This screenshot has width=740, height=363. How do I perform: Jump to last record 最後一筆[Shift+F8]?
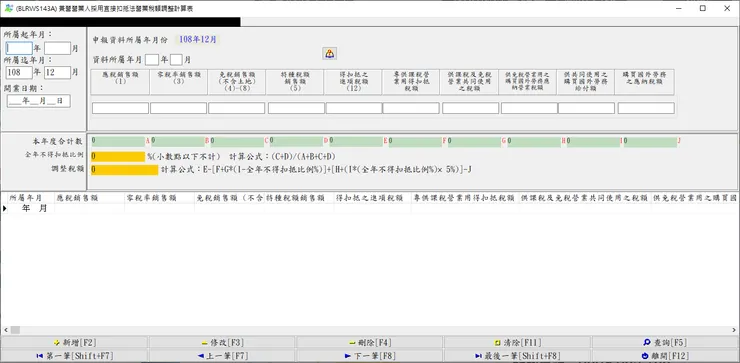tap(518, 355)
